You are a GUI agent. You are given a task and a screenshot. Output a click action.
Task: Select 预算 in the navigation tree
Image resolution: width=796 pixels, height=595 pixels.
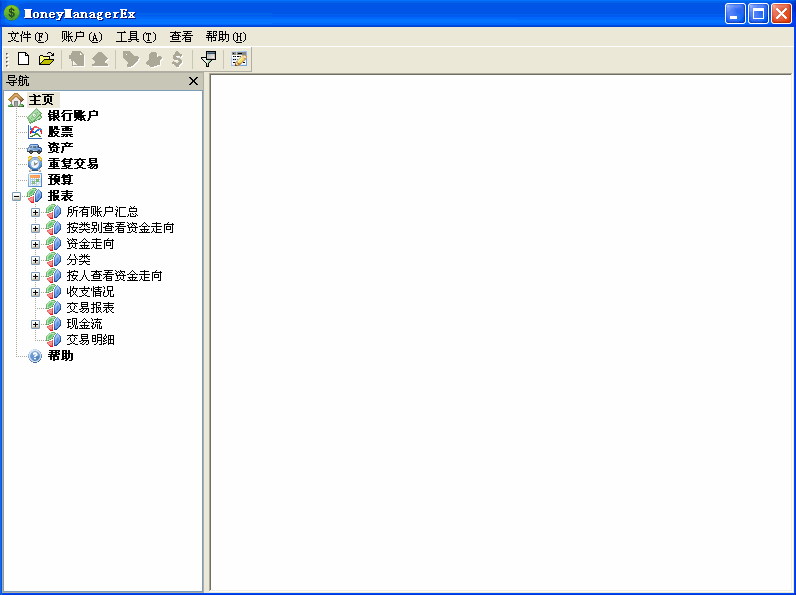60,180
